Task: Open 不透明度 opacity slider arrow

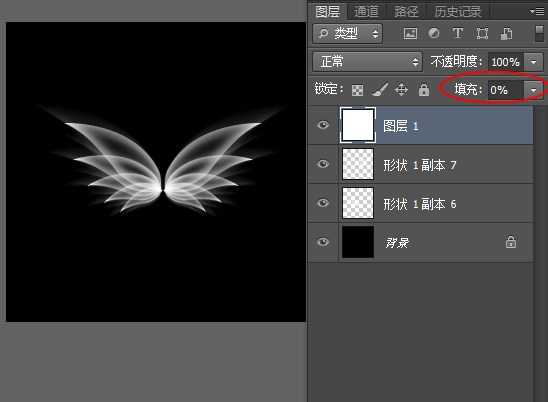Action: click(533, 62)
